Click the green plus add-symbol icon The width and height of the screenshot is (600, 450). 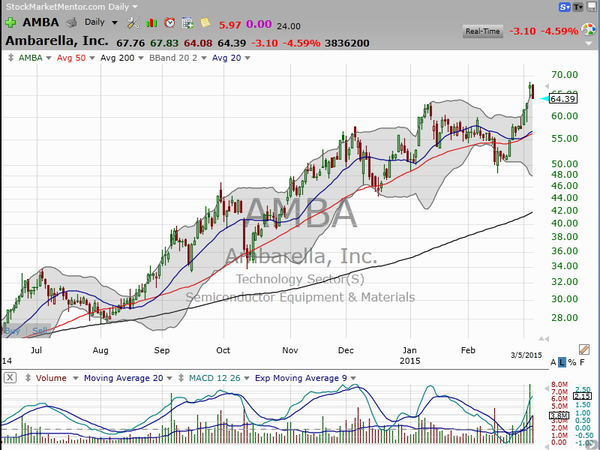pyautogui.click(x=10, y=23)
